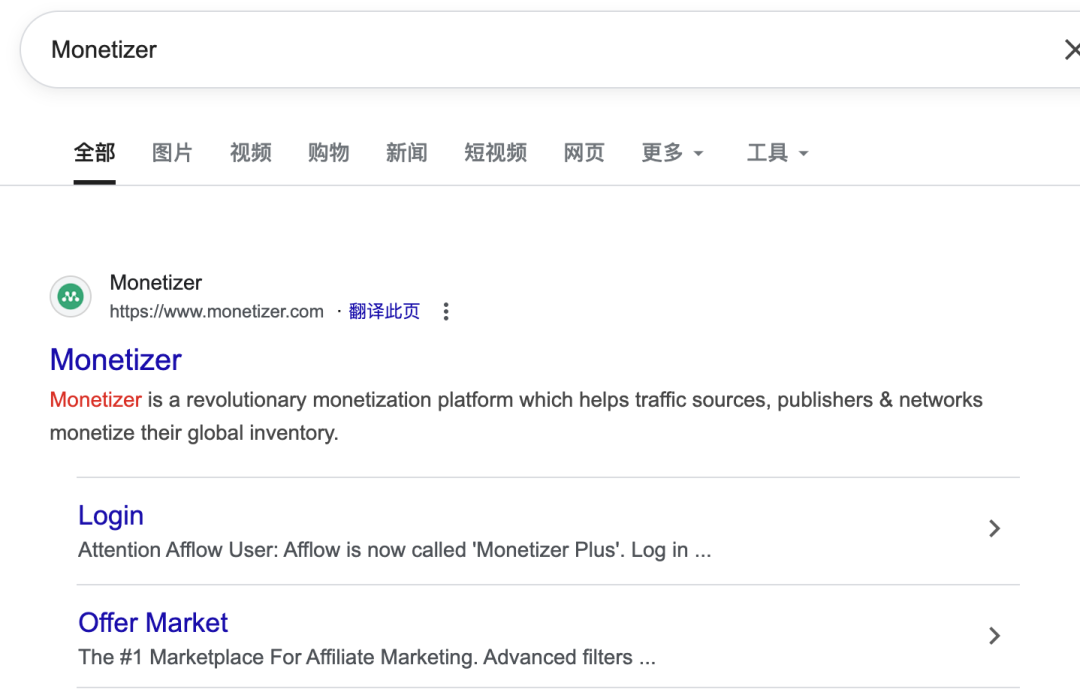Viewport: 1080px width, 692px height.
Task: Switch to the 图片 tab
Action: (172, 153)
